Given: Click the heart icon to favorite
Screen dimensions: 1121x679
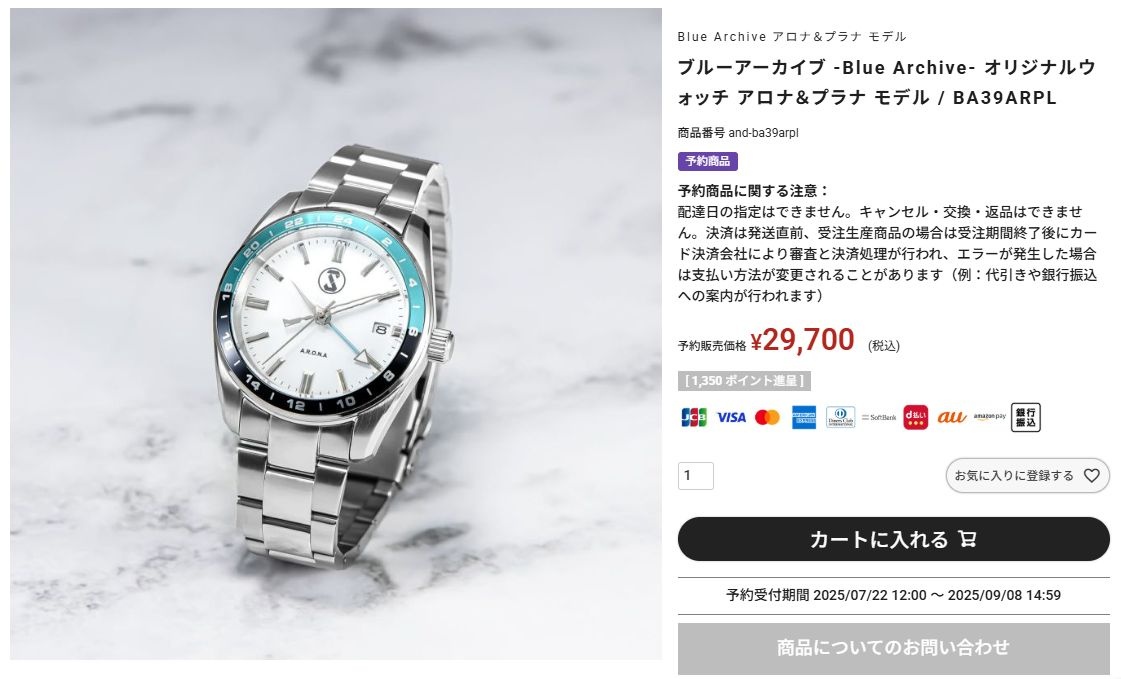Looking at the screenshot, I should click(x=1091, y=475).
